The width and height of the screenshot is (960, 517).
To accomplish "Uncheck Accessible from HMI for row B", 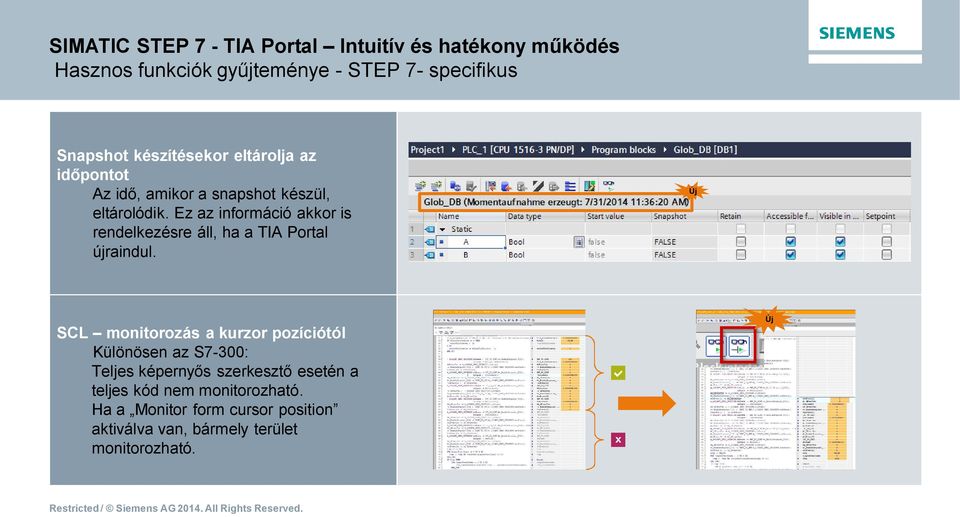I will (x=790, y=255).
